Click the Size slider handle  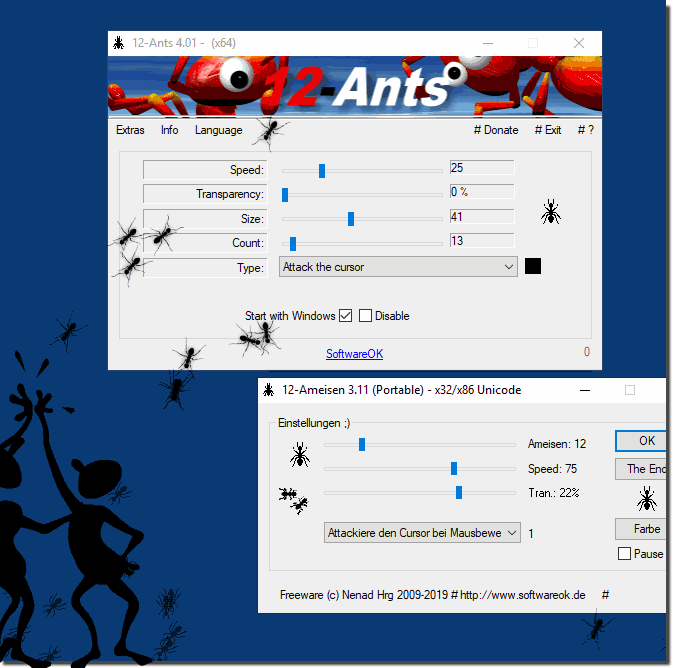(351, 219)
